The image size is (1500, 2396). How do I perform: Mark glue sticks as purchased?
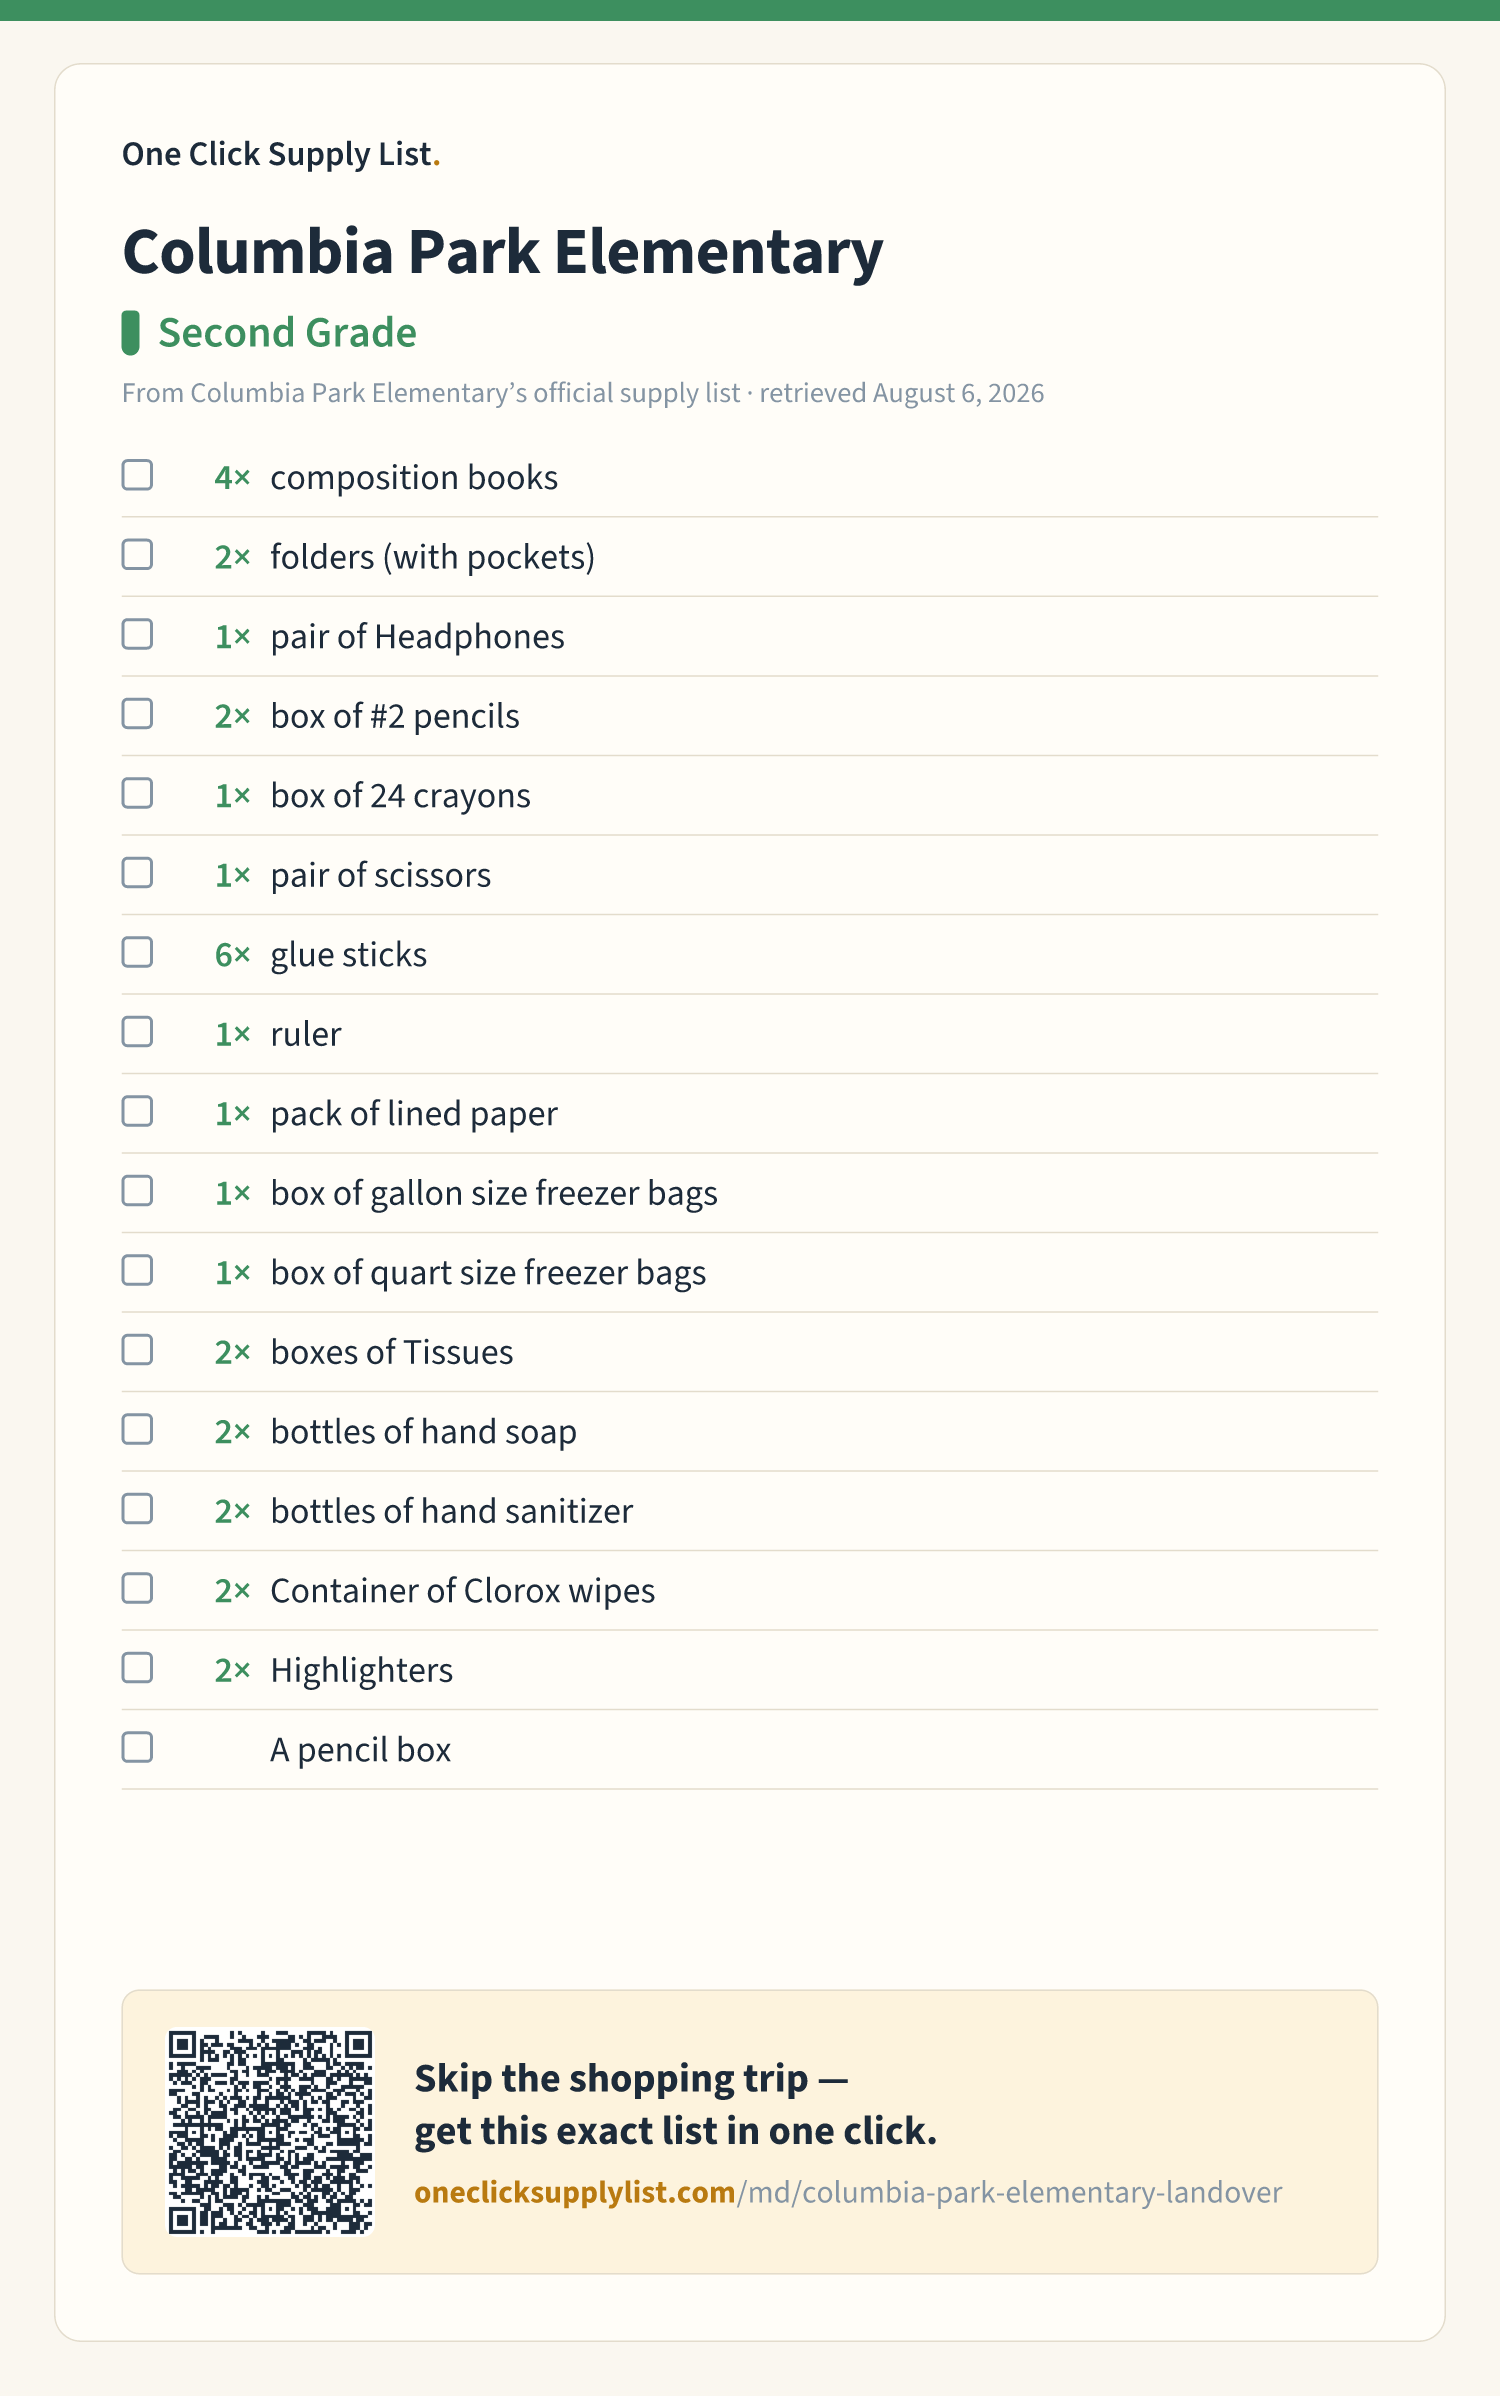[x=137, y=952]
